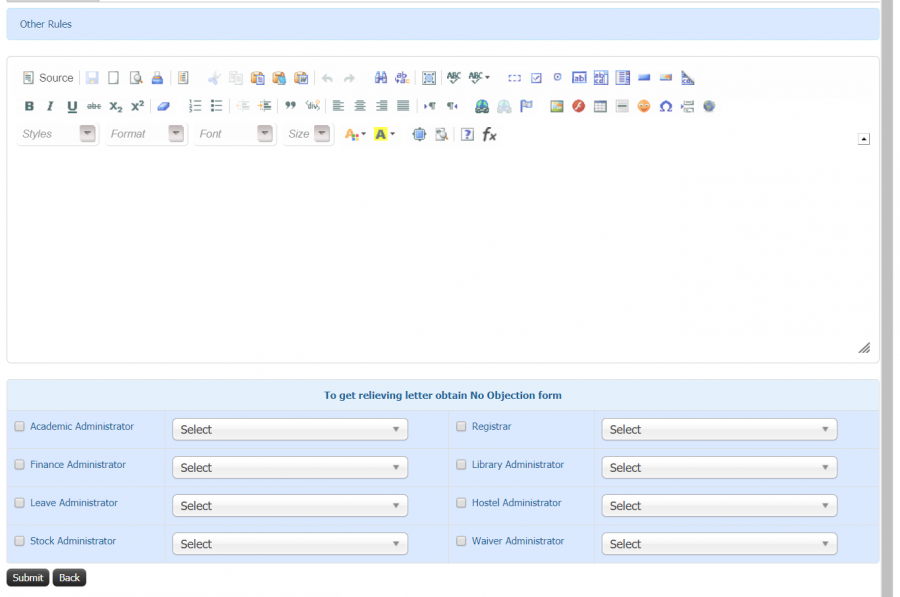Toggle Underline formatting

pyautogui.click(x=72, y=106)
